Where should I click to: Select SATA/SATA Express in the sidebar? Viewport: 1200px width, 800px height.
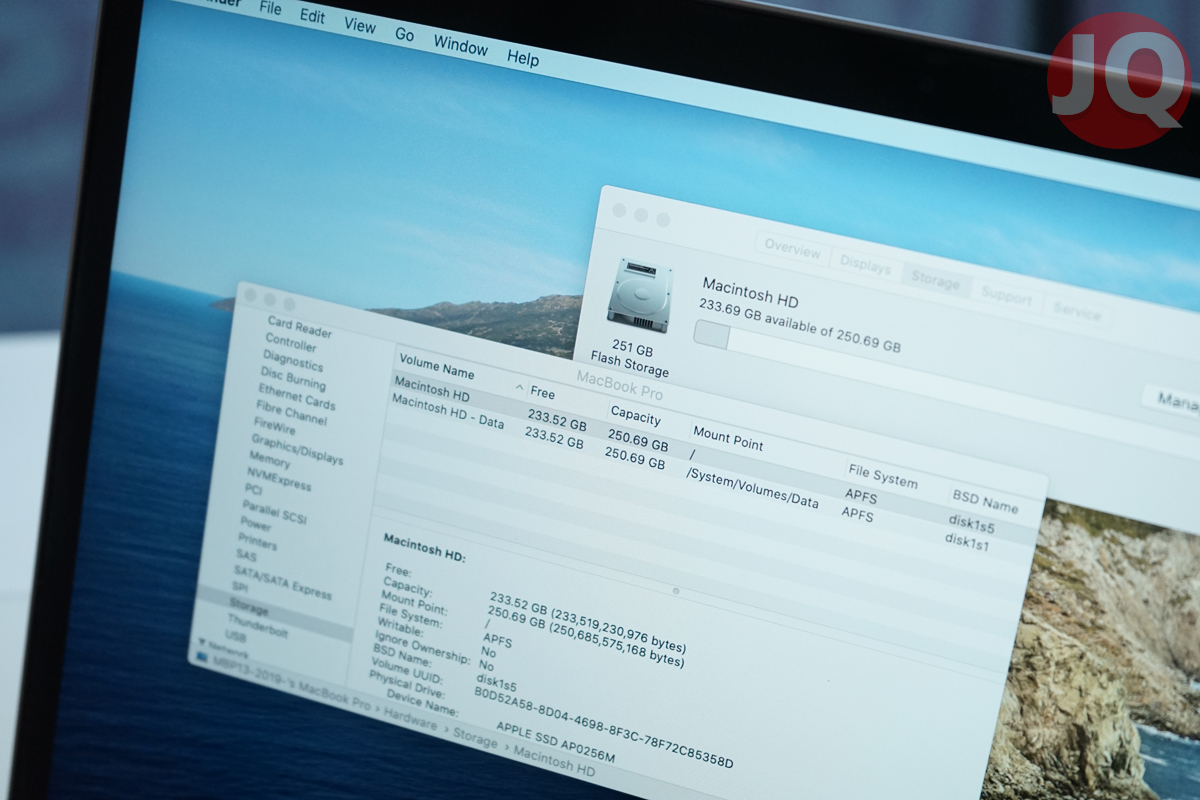282,581
